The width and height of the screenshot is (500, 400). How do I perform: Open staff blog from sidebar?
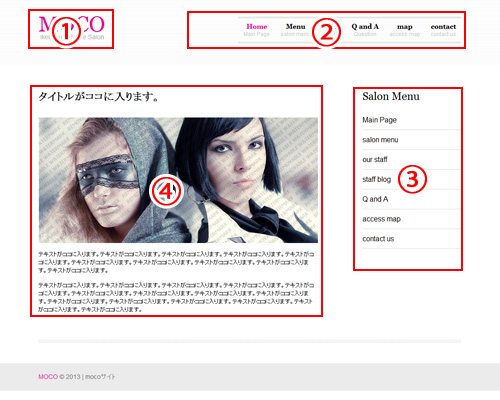click(376, 179)
